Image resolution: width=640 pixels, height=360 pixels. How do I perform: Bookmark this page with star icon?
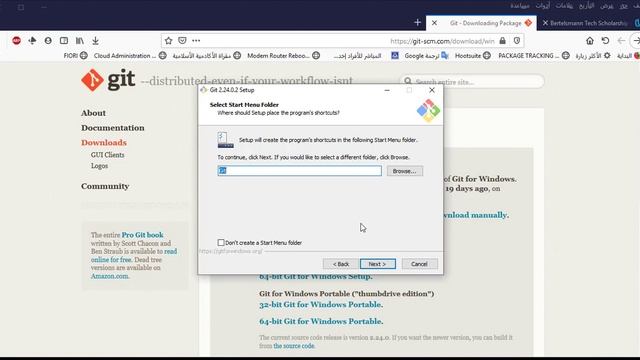(168, 40)
